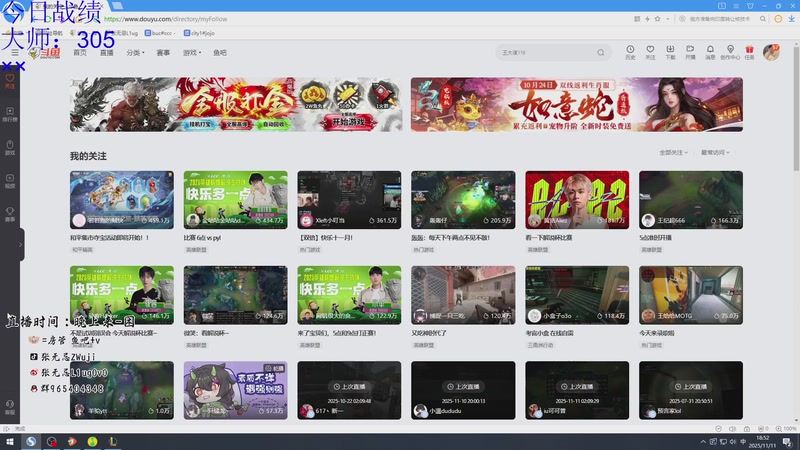Open the city1#jojo bookmark
800x450 pixels.
[199, 33]
